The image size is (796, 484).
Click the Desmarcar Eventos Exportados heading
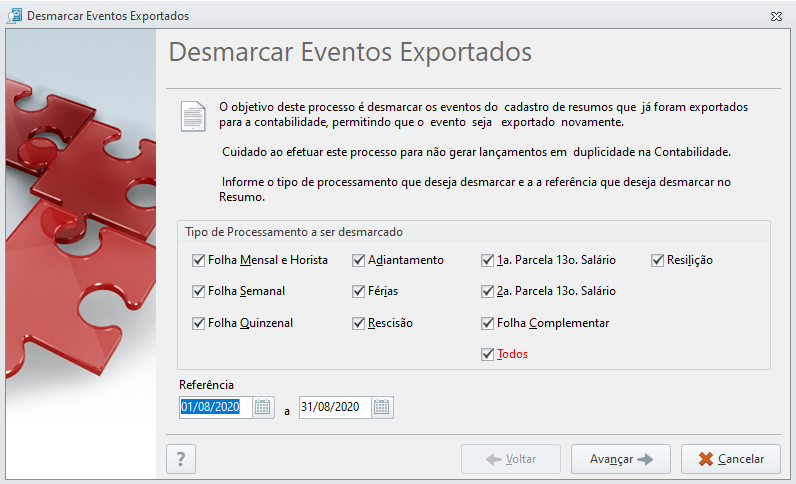click(x=350, y=52)
